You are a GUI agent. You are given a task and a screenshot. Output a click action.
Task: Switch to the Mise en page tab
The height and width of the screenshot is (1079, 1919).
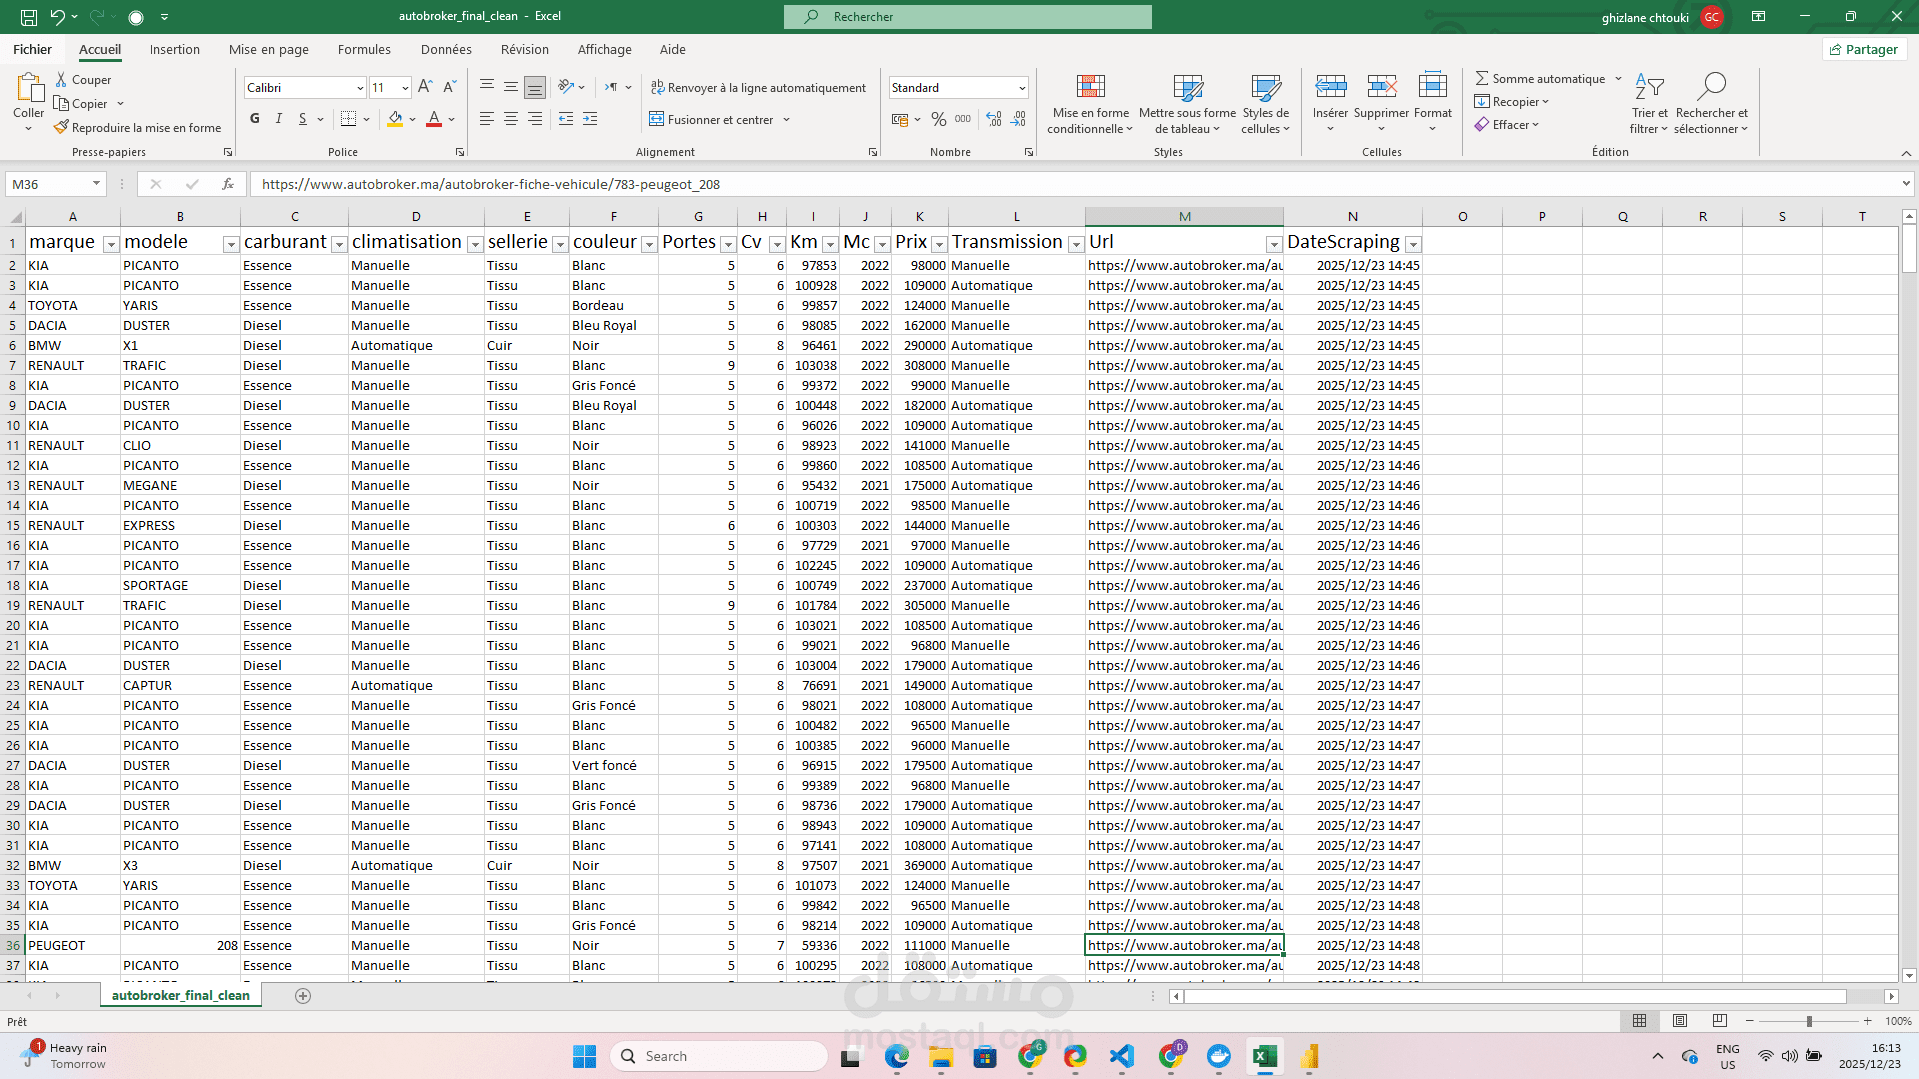click(x=269, y=49)
